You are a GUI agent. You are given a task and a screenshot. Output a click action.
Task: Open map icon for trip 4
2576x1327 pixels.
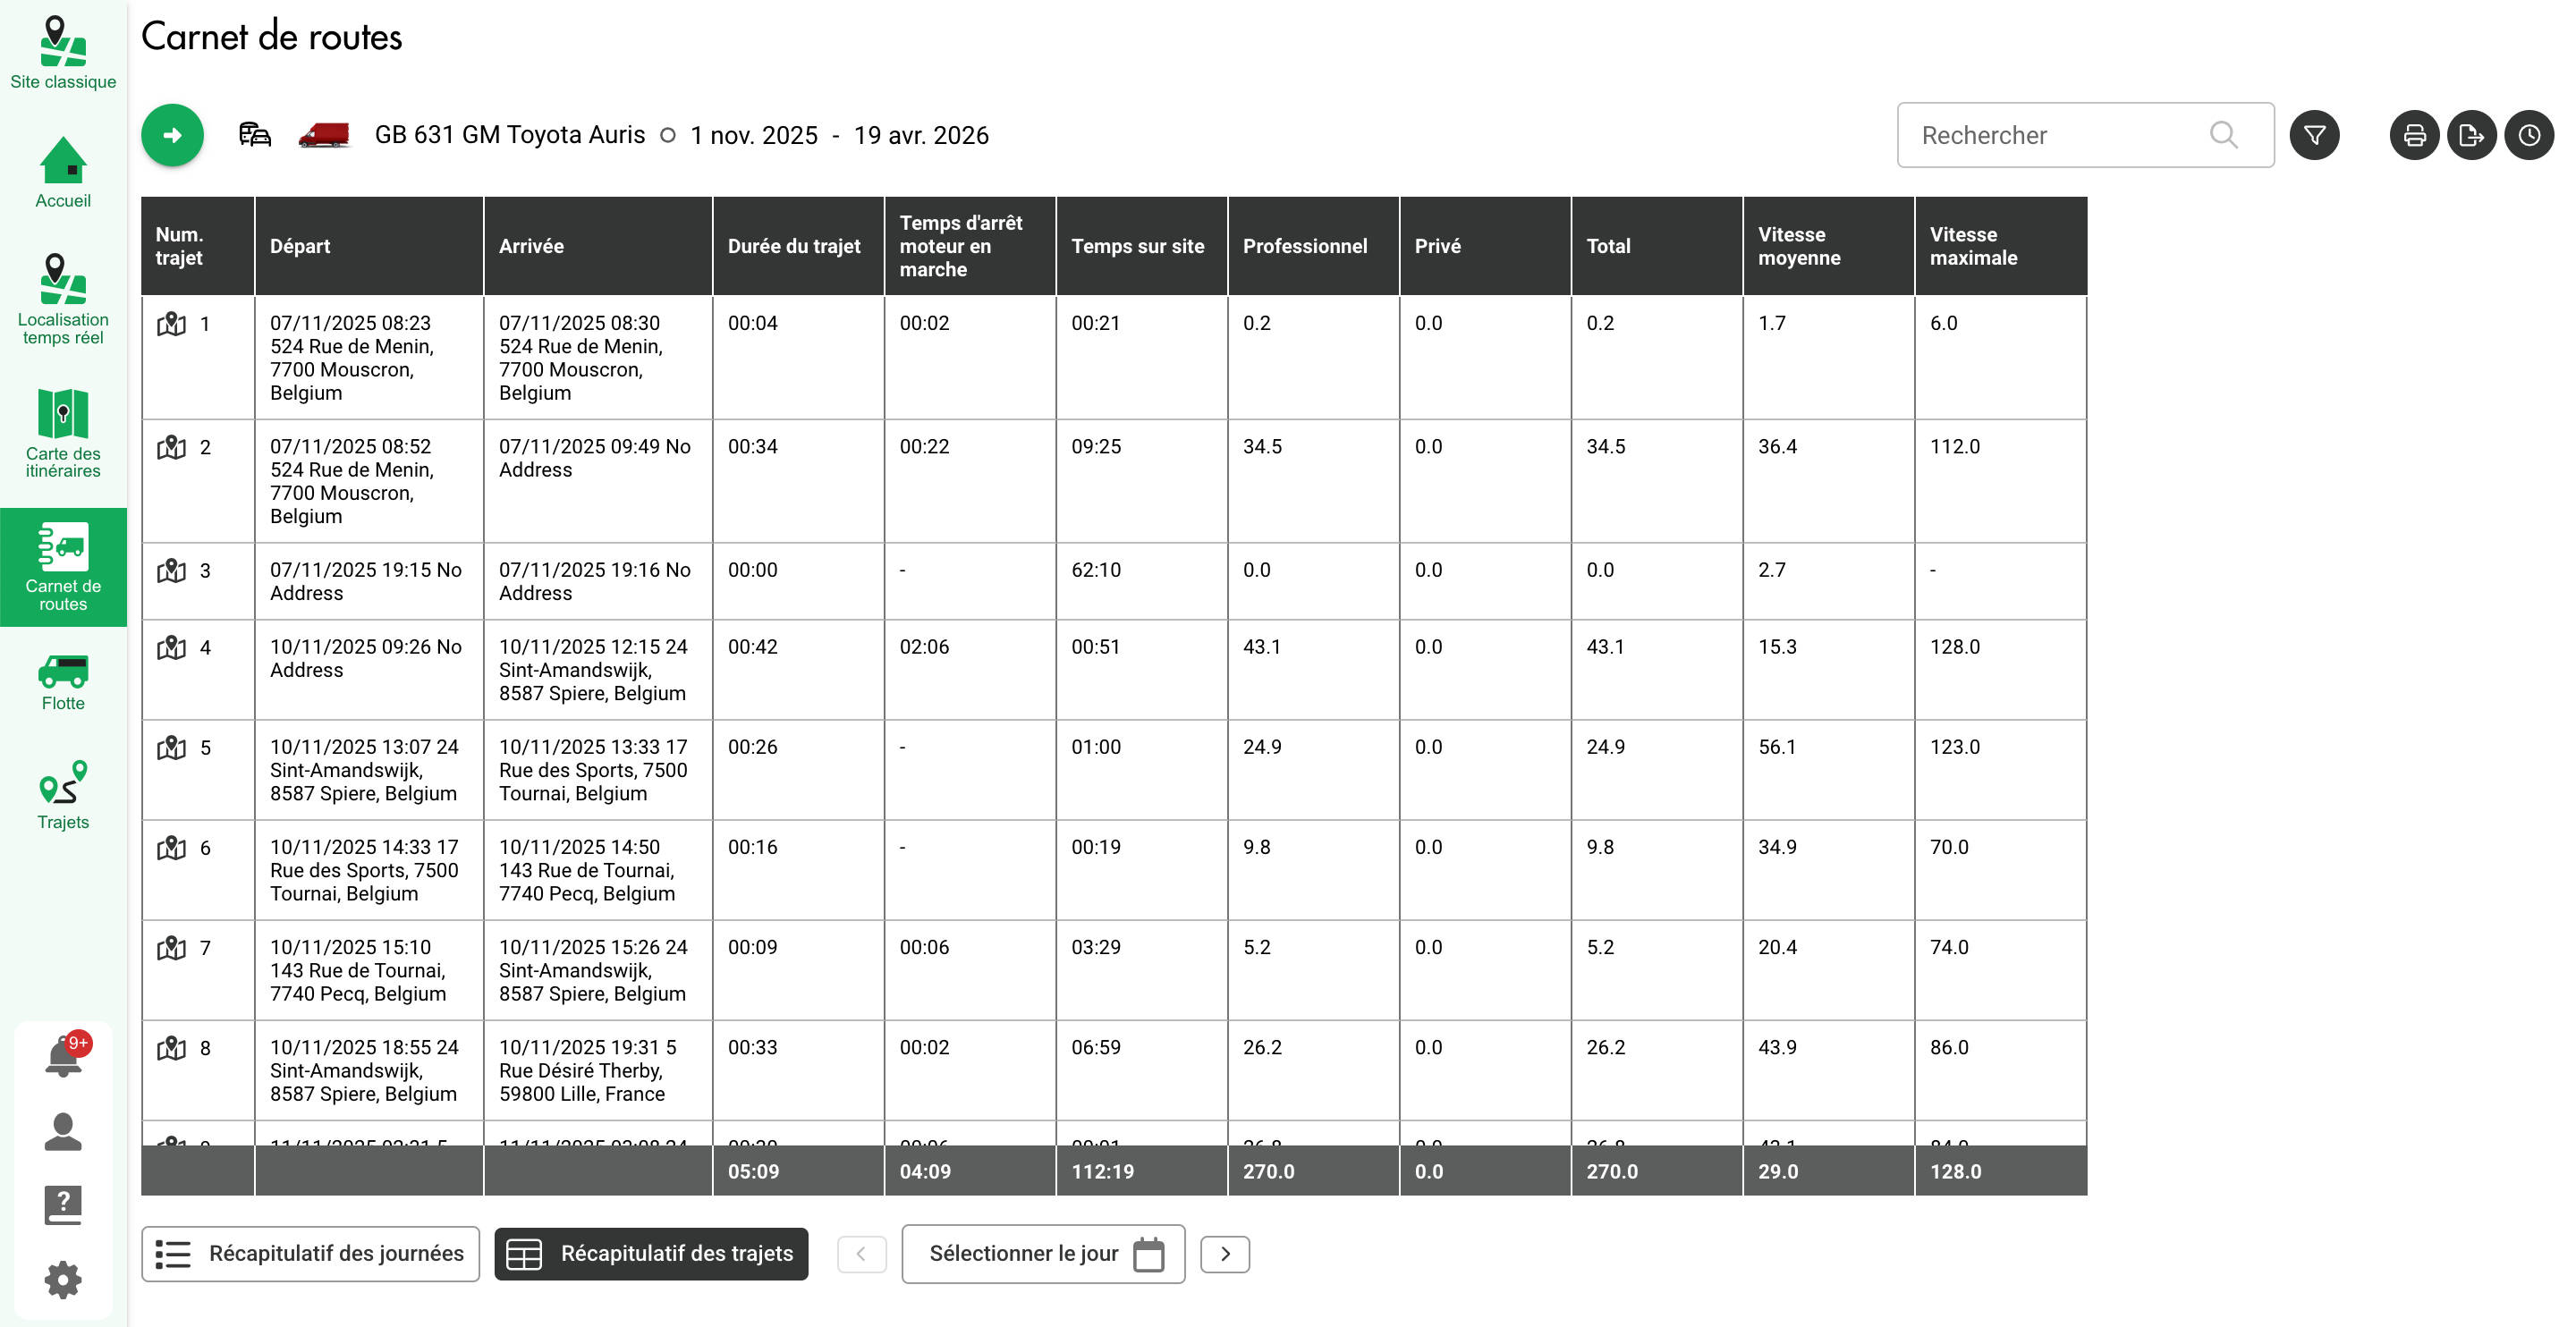(172, 648)
